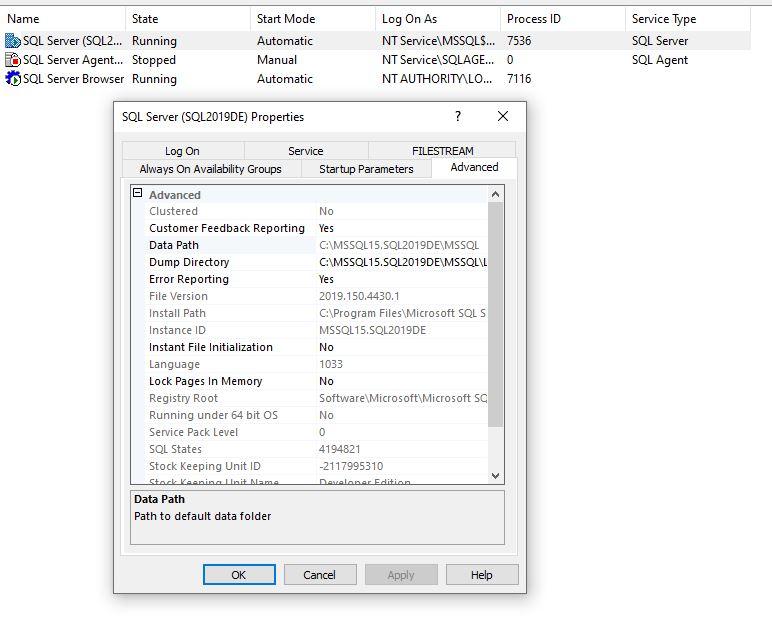This screenshot has height=636, width=772.
Task: Sort by the Process ID column header
Action: tap(563, 19)
